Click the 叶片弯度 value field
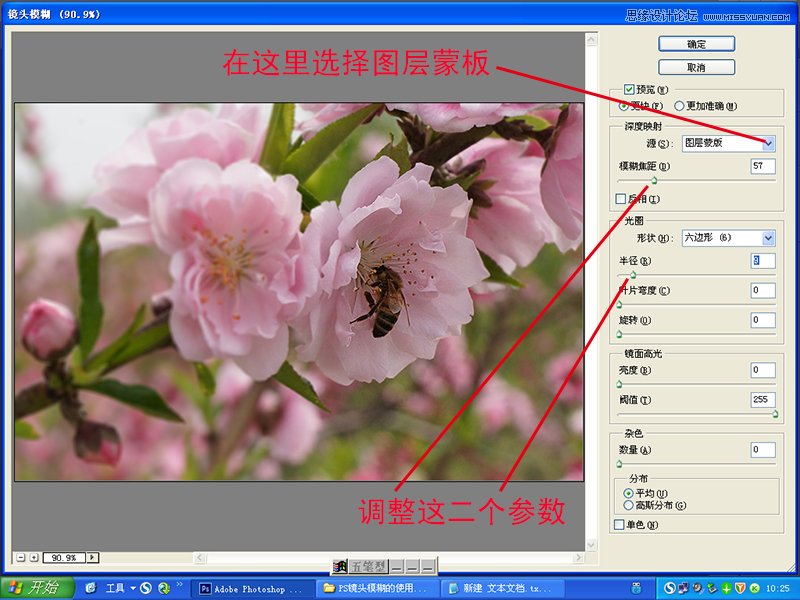800x600 pixels. pos(763,290)
